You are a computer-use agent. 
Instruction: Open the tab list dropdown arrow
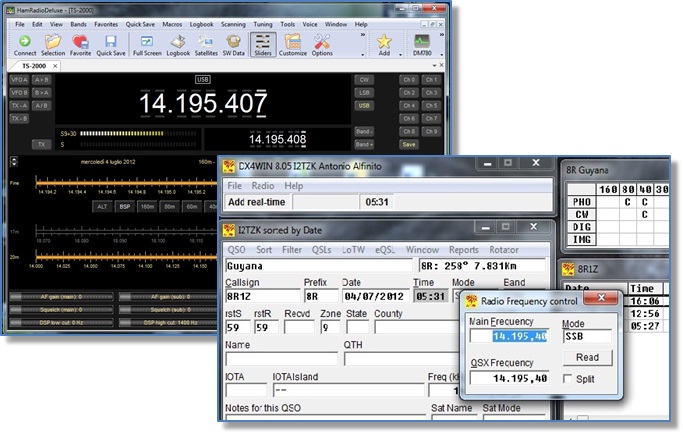[434, 65]
